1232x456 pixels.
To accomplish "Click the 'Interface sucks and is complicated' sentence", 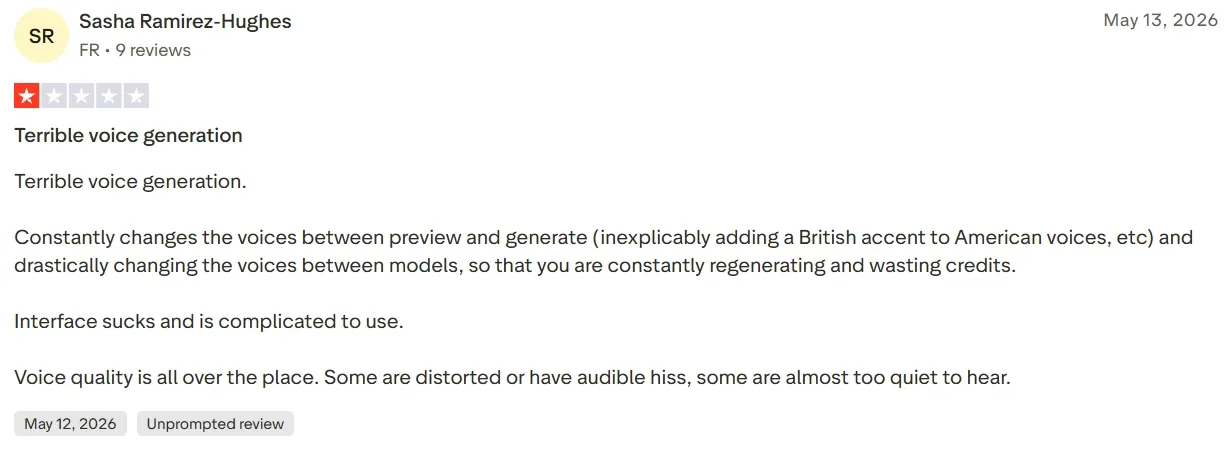I will (x=208, y=322).
